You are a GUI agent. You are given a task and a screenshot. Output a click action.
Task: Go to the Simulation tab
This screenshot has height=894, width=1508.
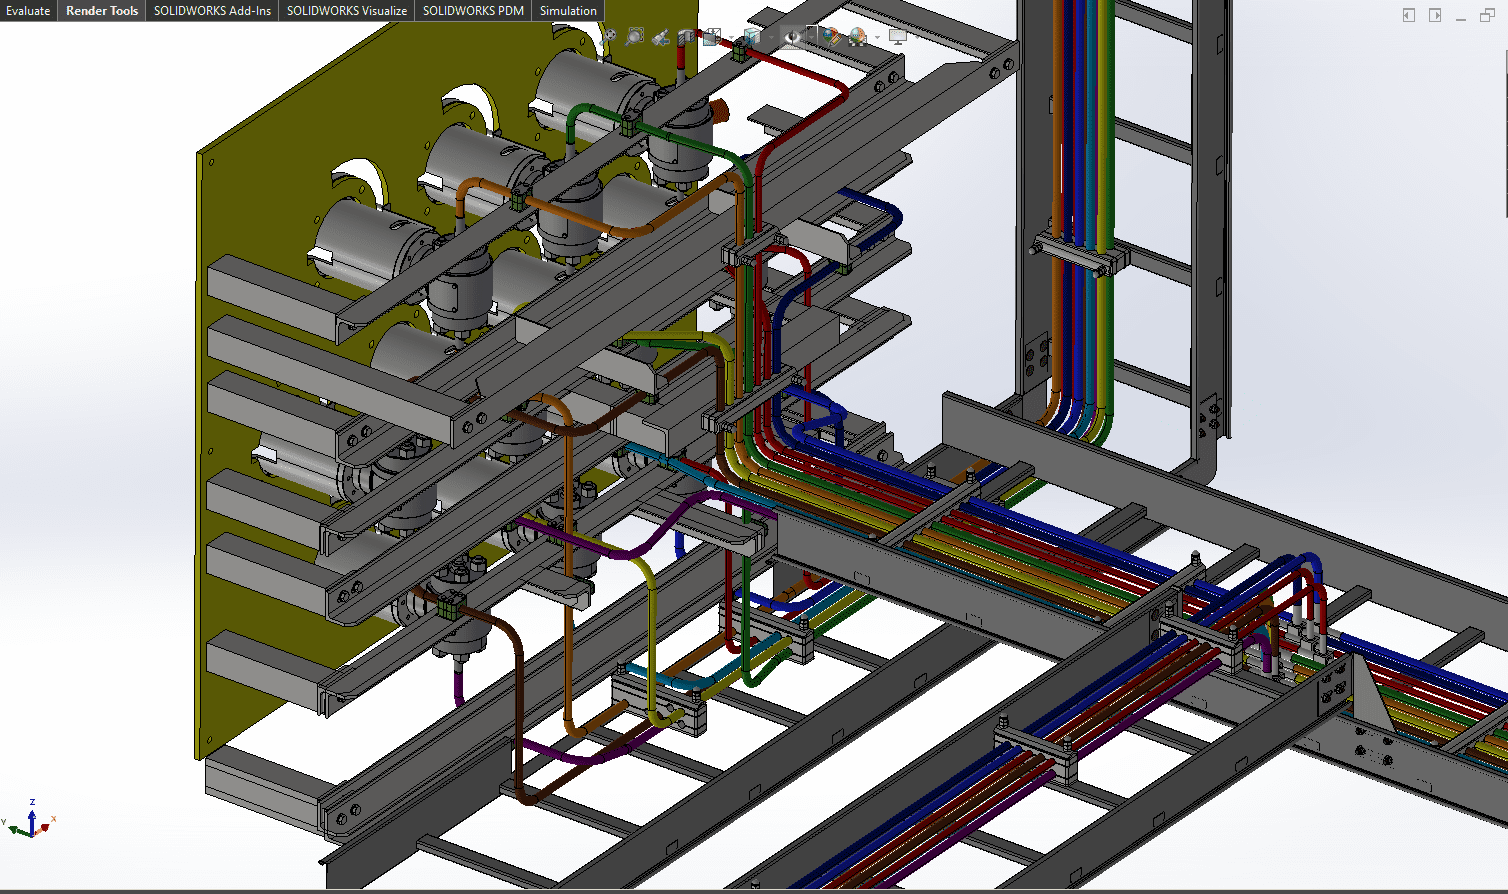tap(568, 11)
